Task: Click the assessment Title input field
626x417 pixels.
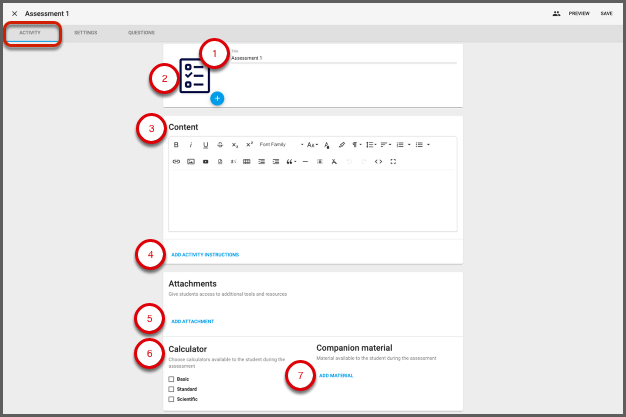Action: coord(342,59)
